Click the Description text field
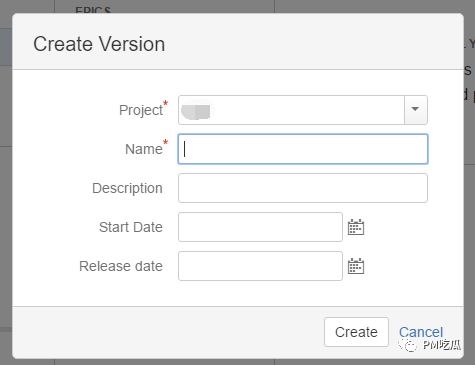 303,188
